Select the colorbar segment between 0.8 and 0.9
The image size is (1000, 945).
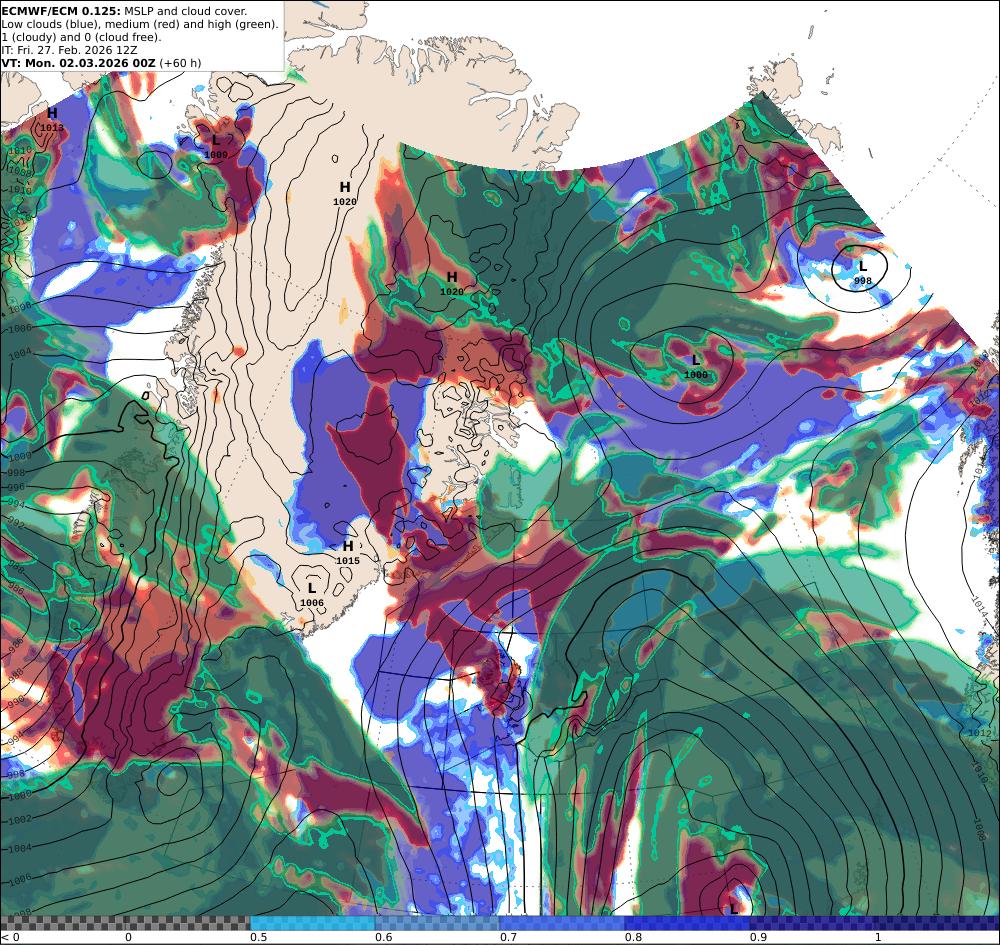686,923
